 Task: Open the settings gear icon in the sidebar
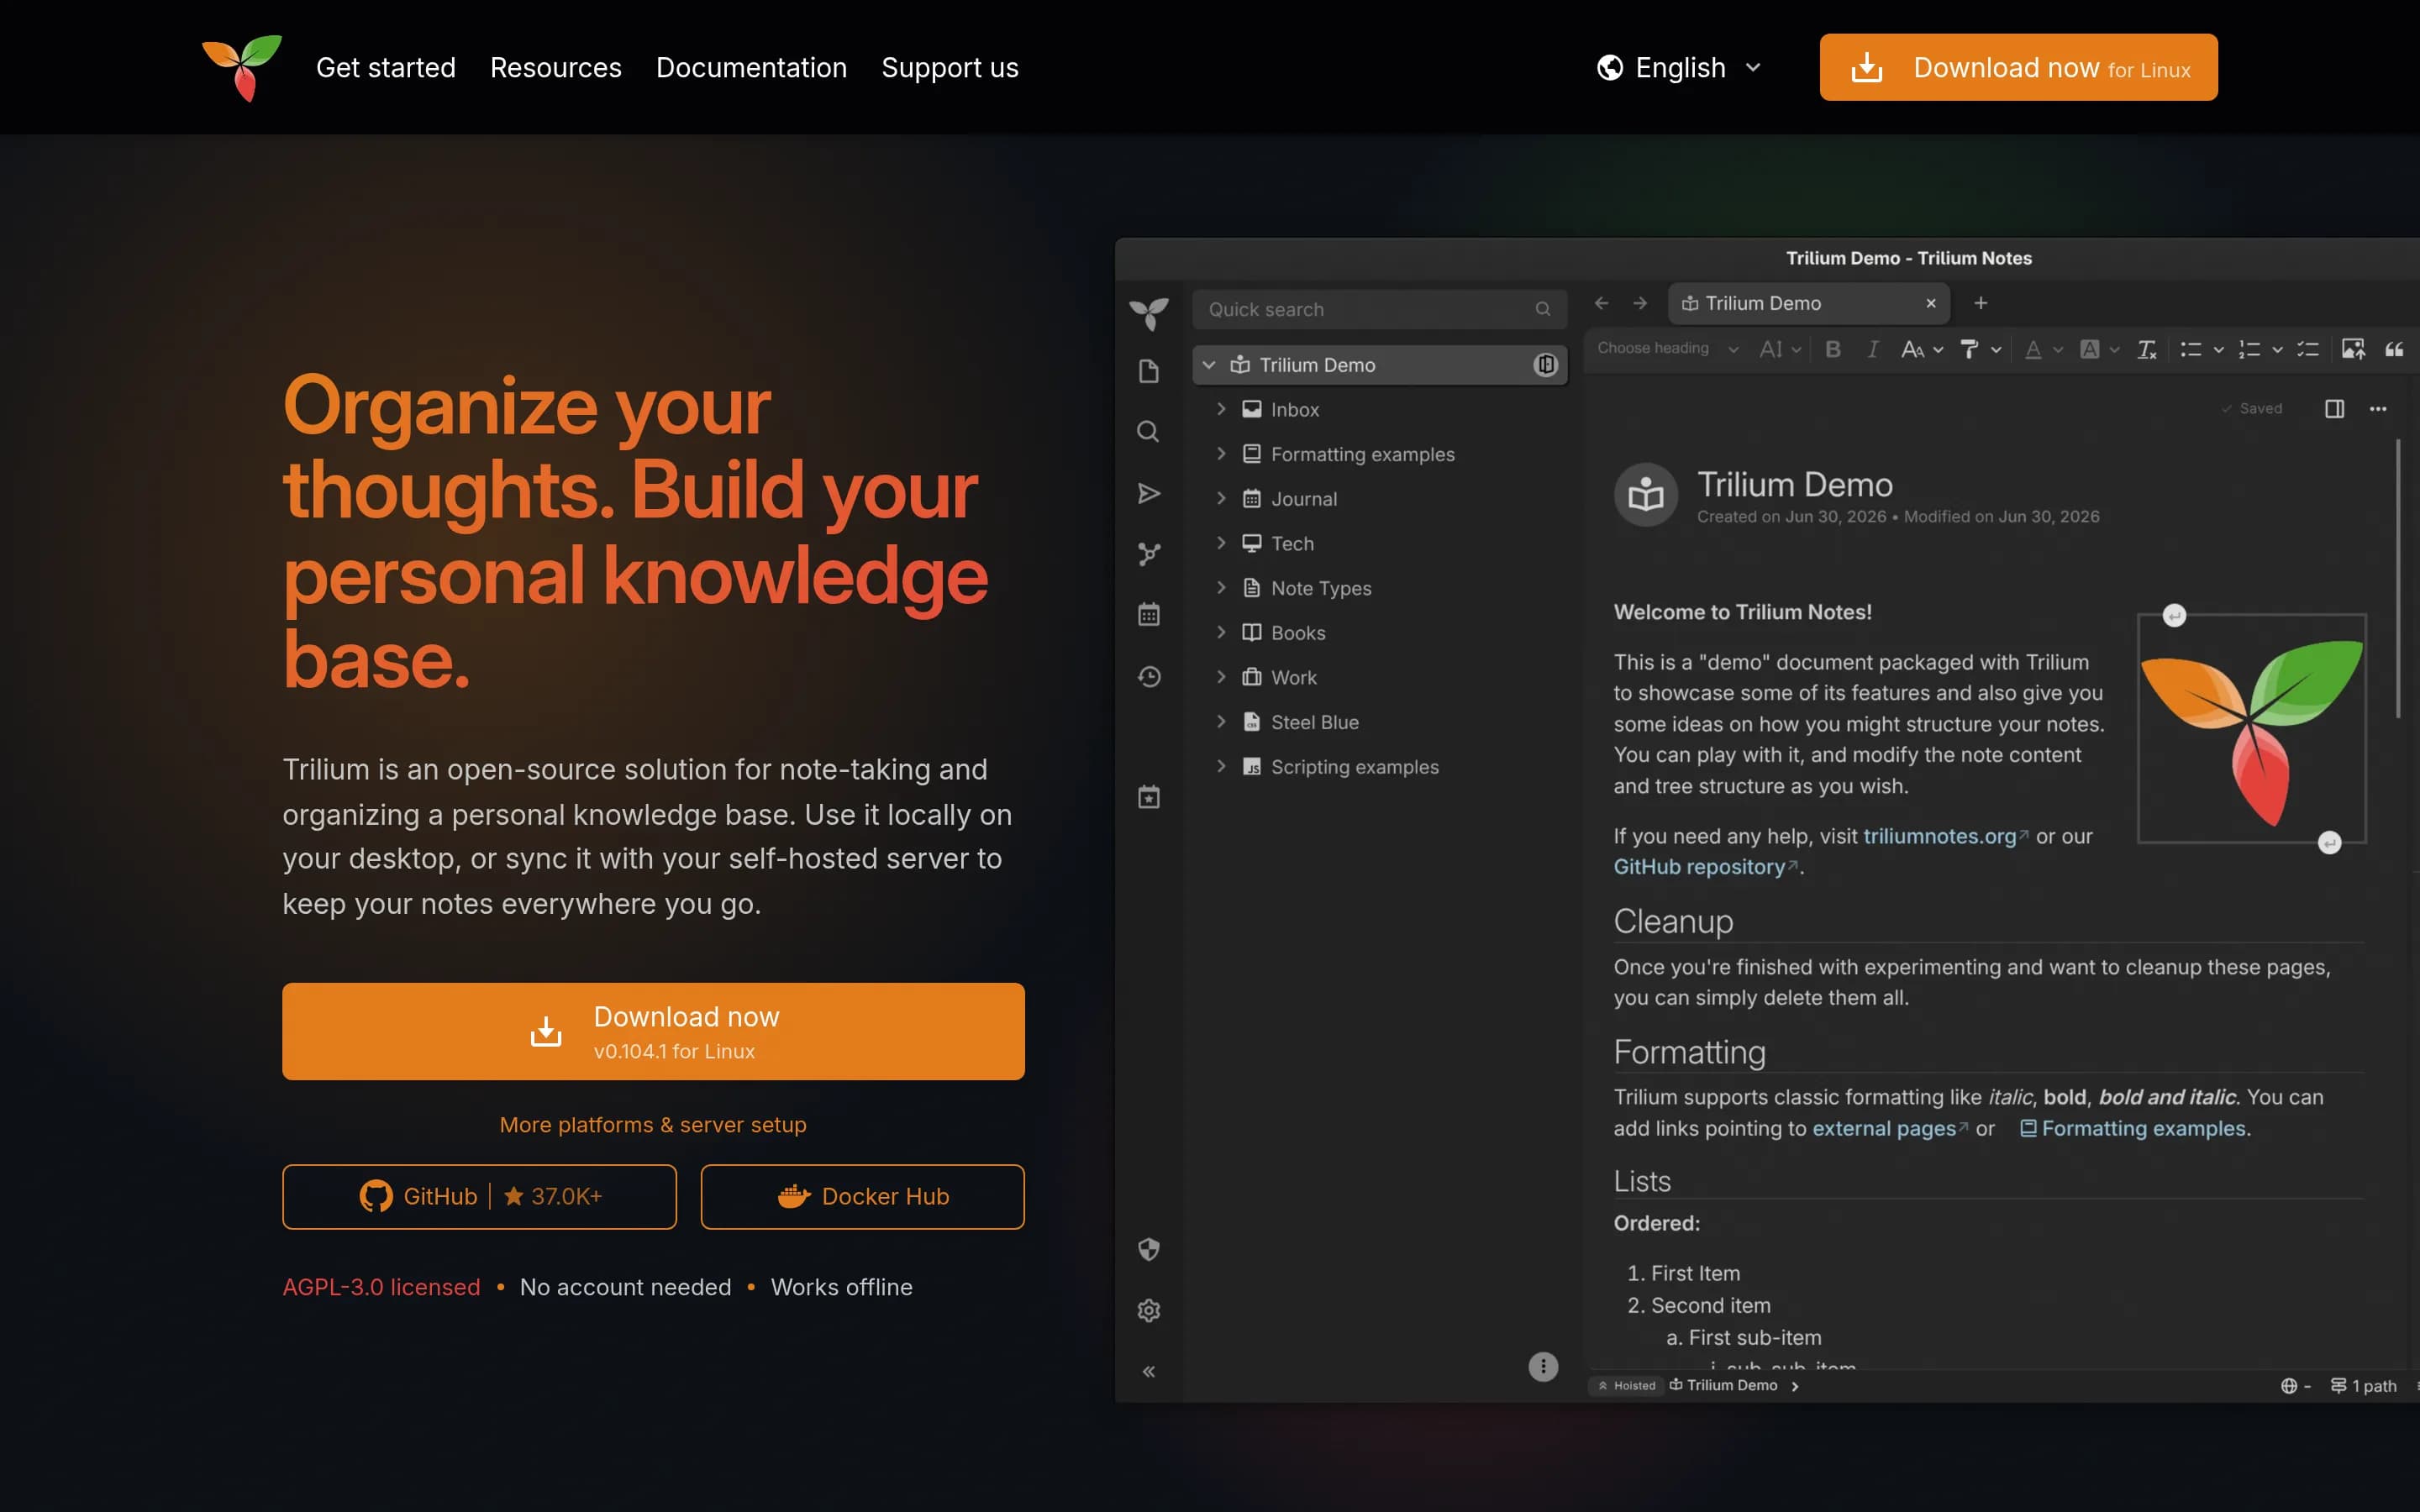coord(1149,1310)
